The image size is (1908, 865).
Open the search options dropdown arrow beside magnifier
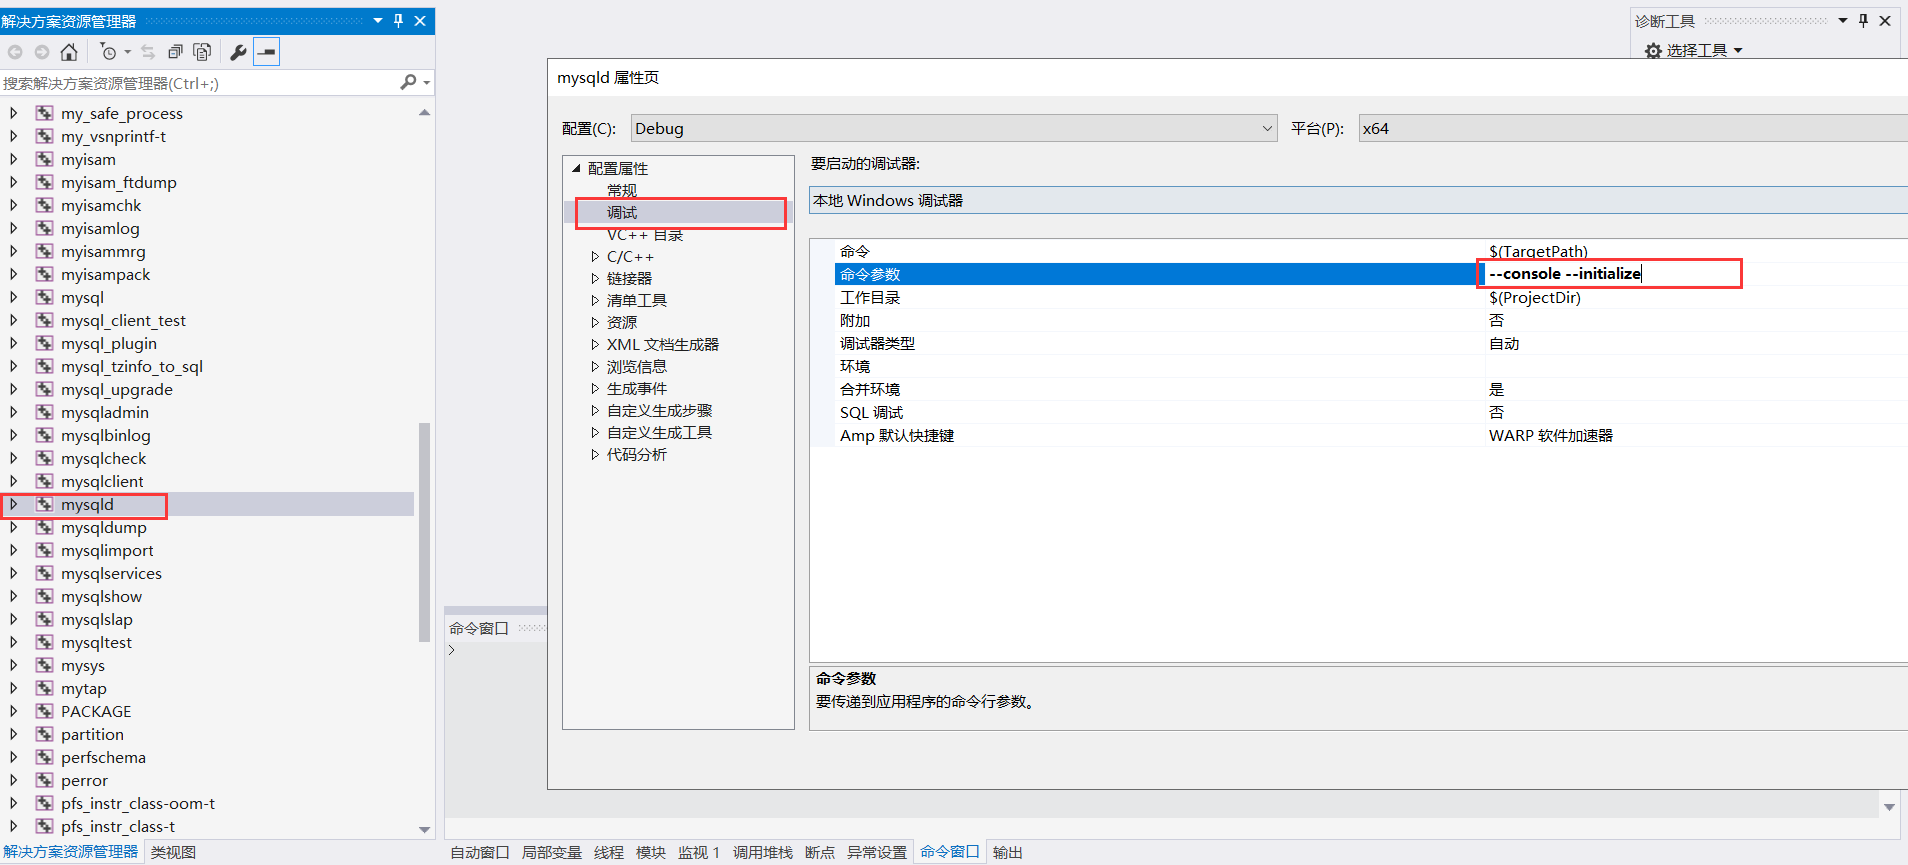(427, 83)
